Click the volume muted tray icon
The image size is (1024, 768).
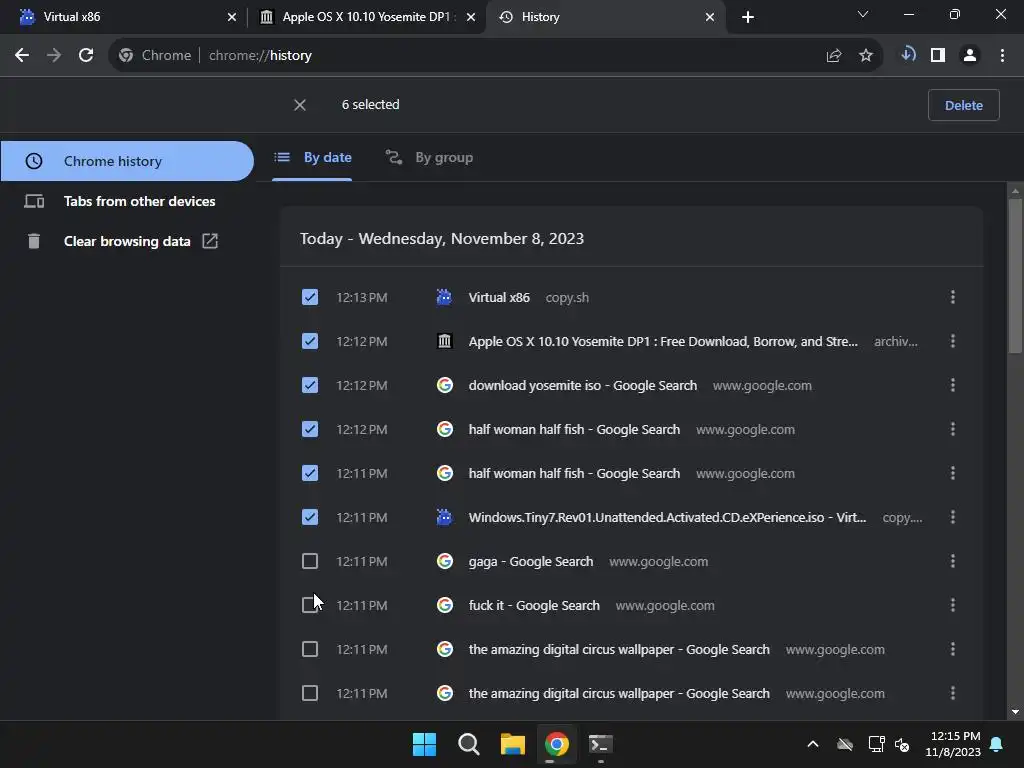coord(902,744)
